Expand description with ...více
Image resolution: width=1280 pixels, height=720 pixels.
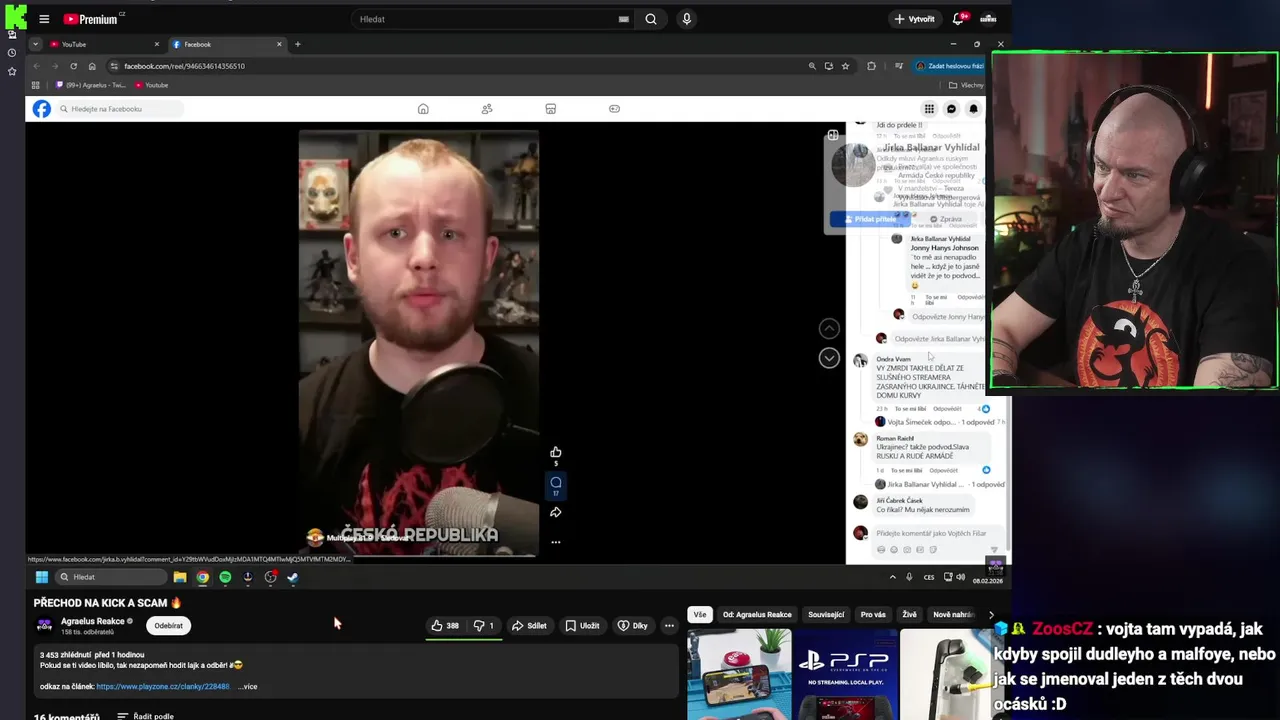click(x=247, y=687)
